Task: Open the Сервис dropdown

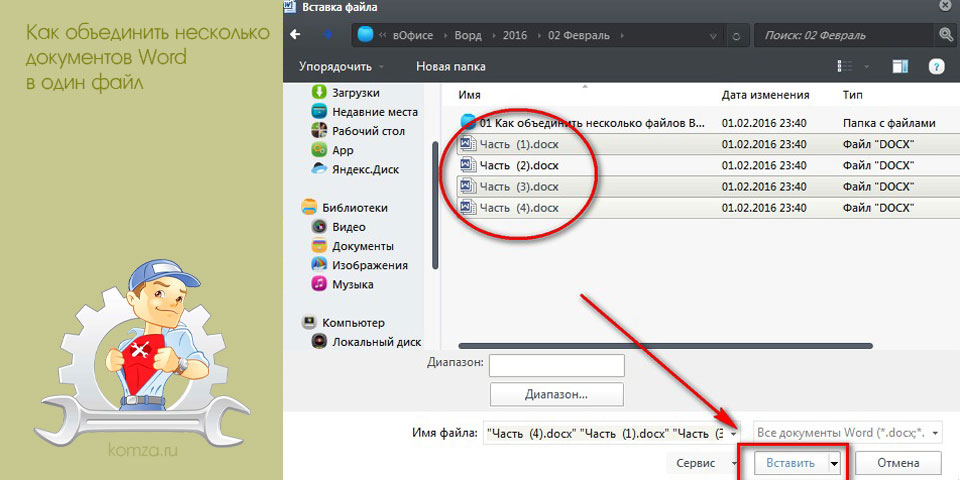Action: pos(705,463)
